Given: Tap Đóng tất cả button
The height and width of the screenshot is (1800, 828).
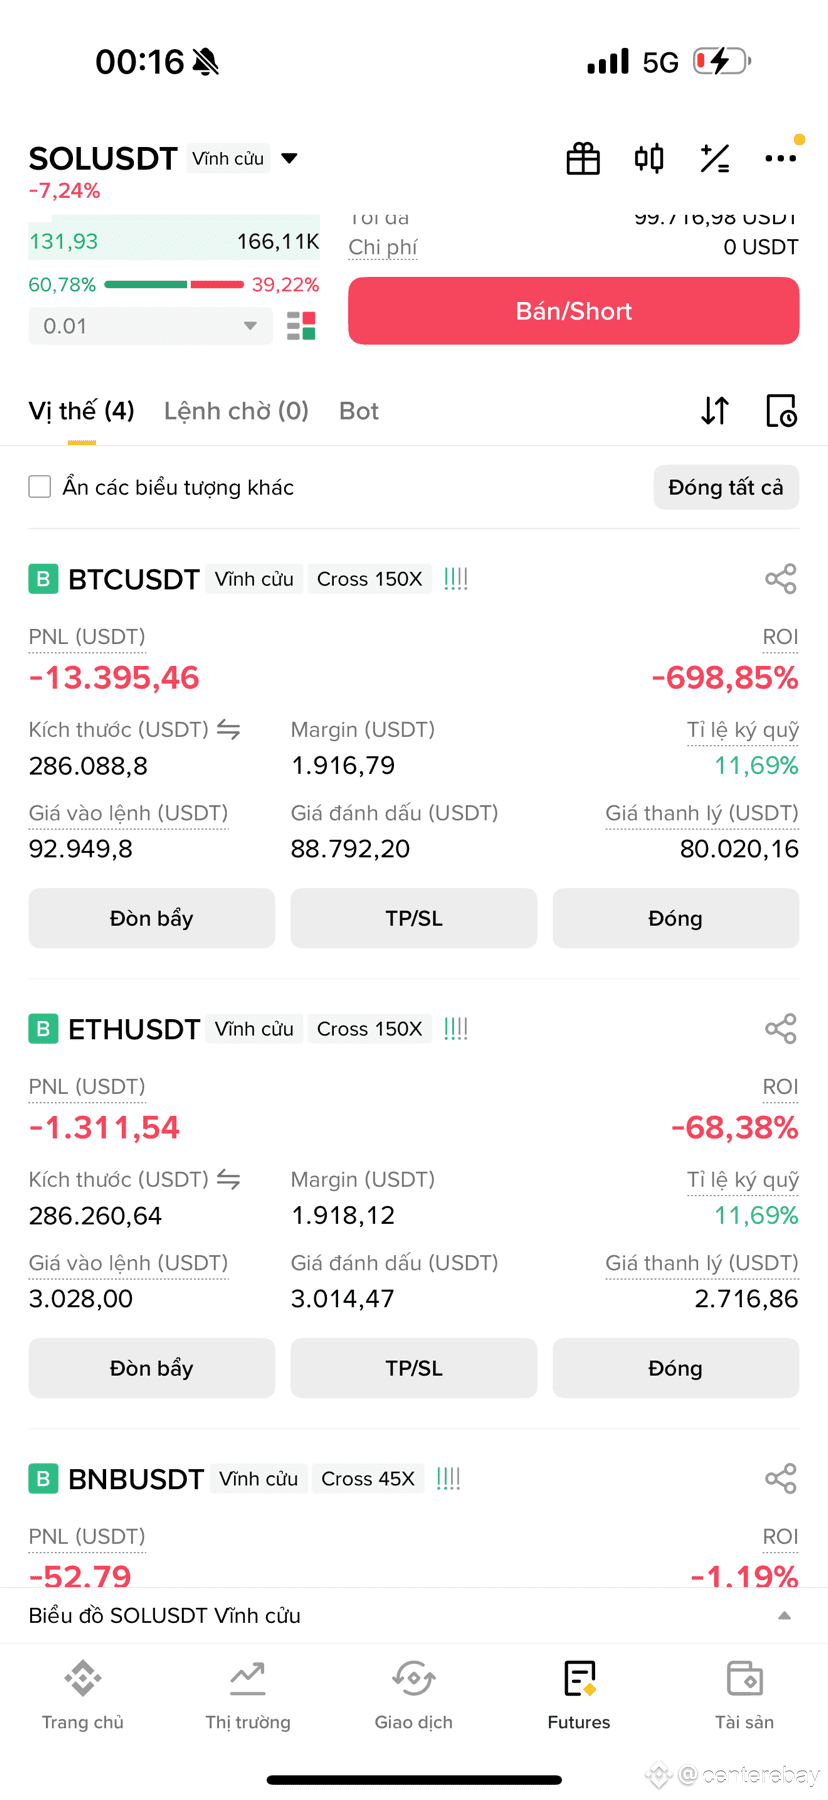Looking at the screenshot, I should tap(726, 487).
